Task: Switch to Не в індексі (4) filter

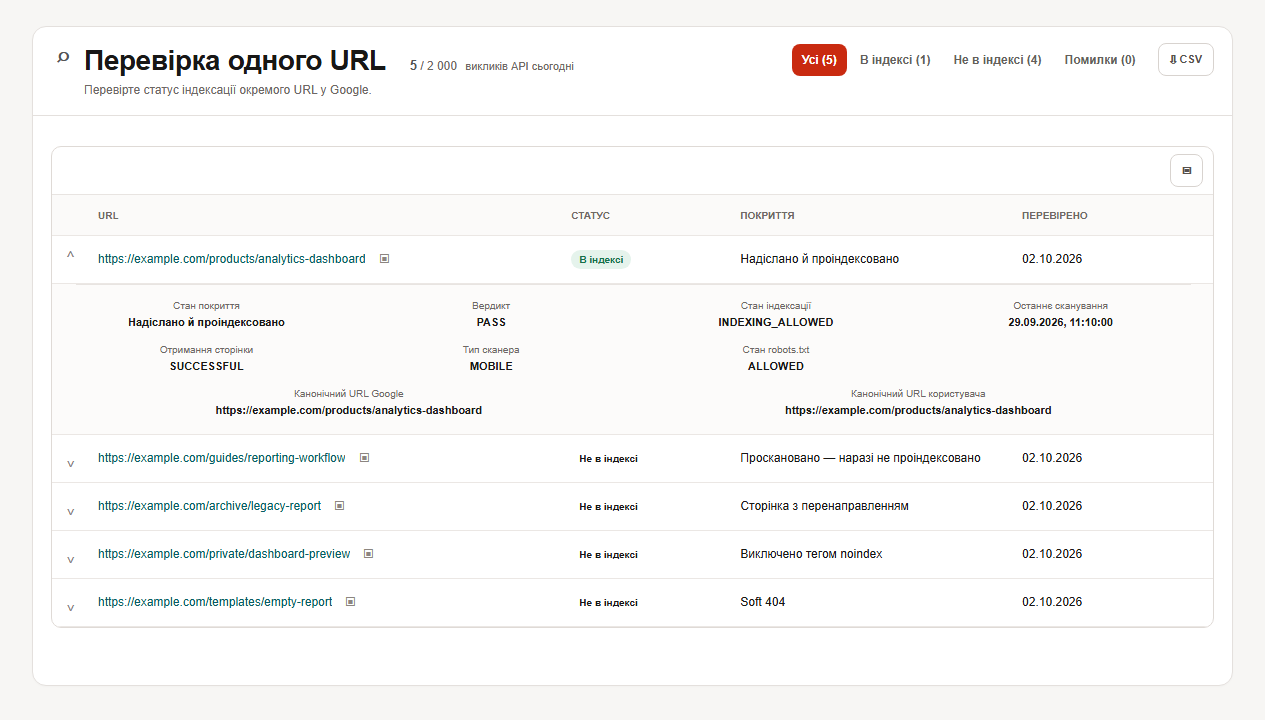Action: pyautogui.click(x=997, y=60)
